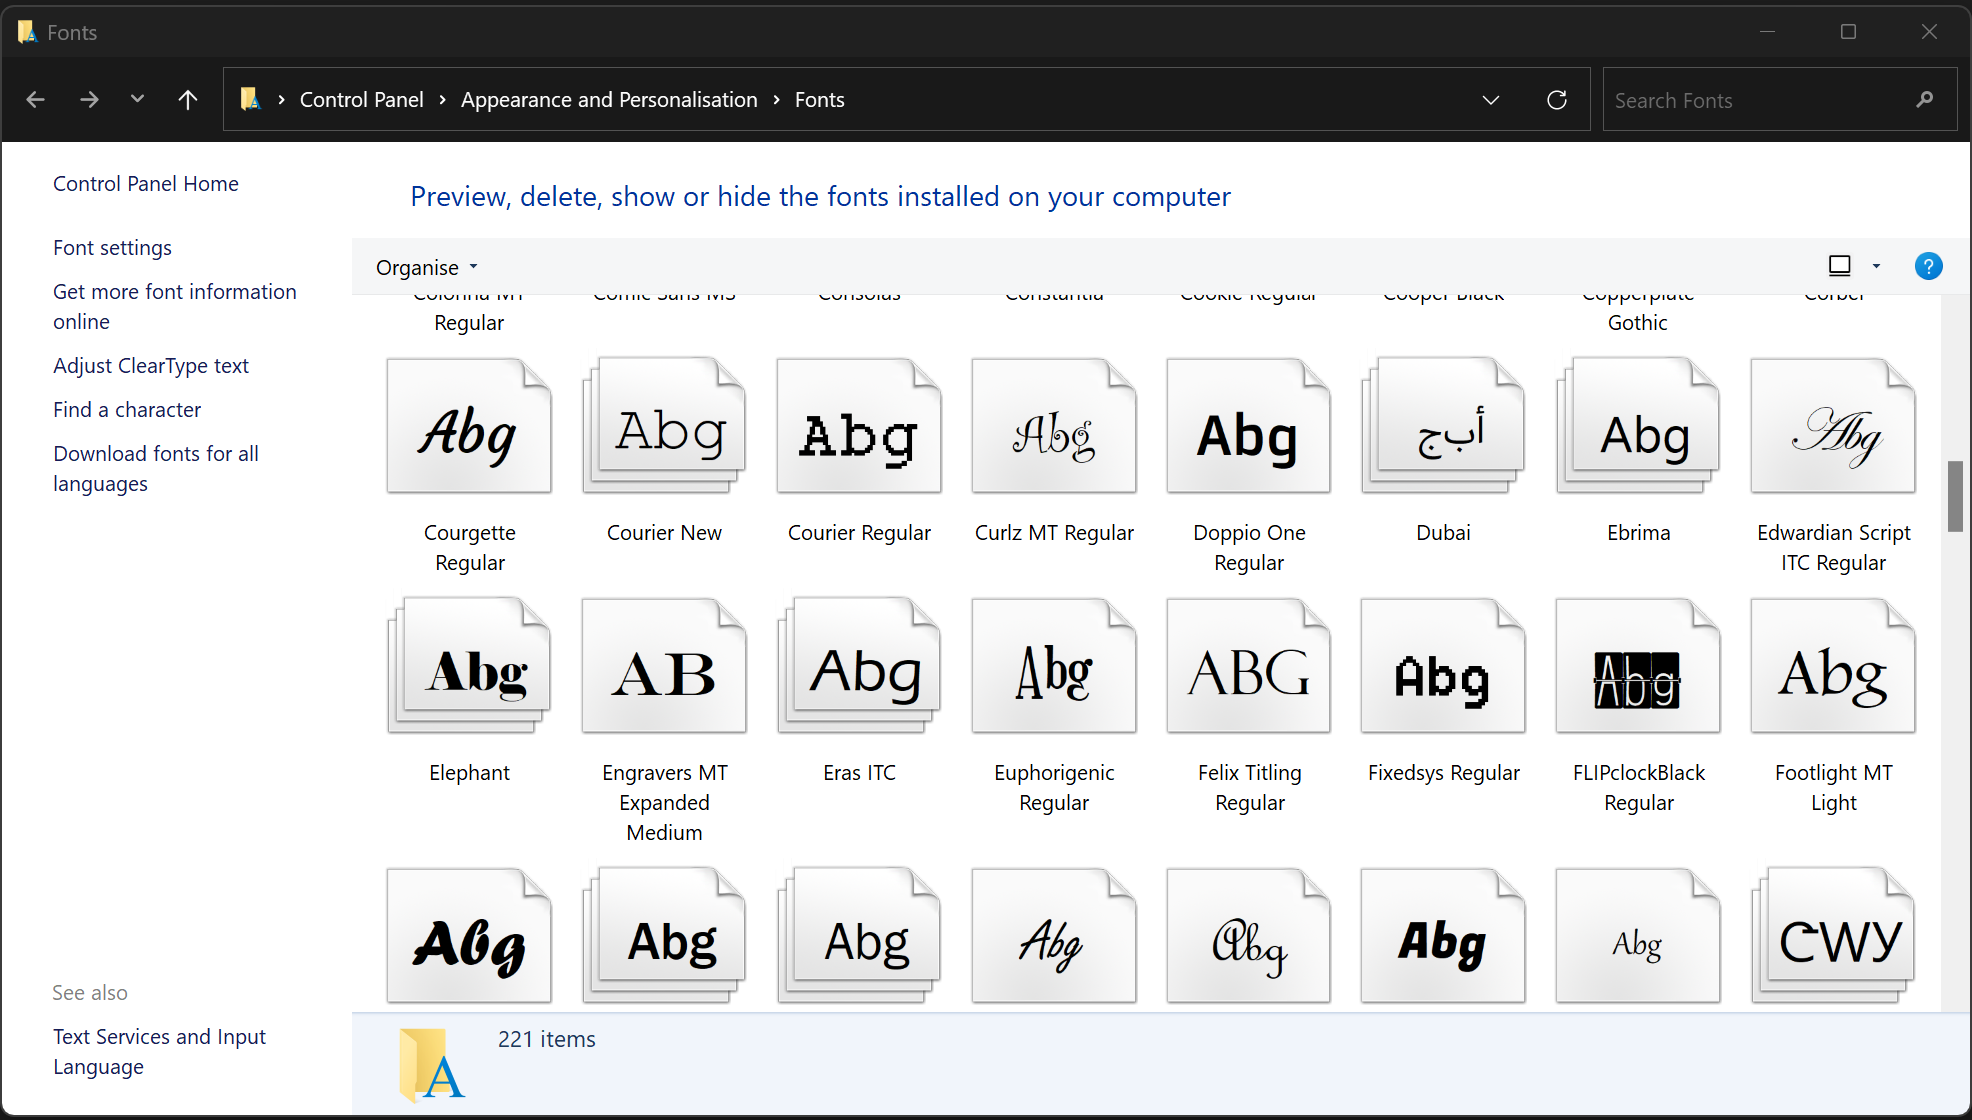Viewport: 1972px width, 1120px height.
Task: Open the Find a character link
Action: pos(127,410)
